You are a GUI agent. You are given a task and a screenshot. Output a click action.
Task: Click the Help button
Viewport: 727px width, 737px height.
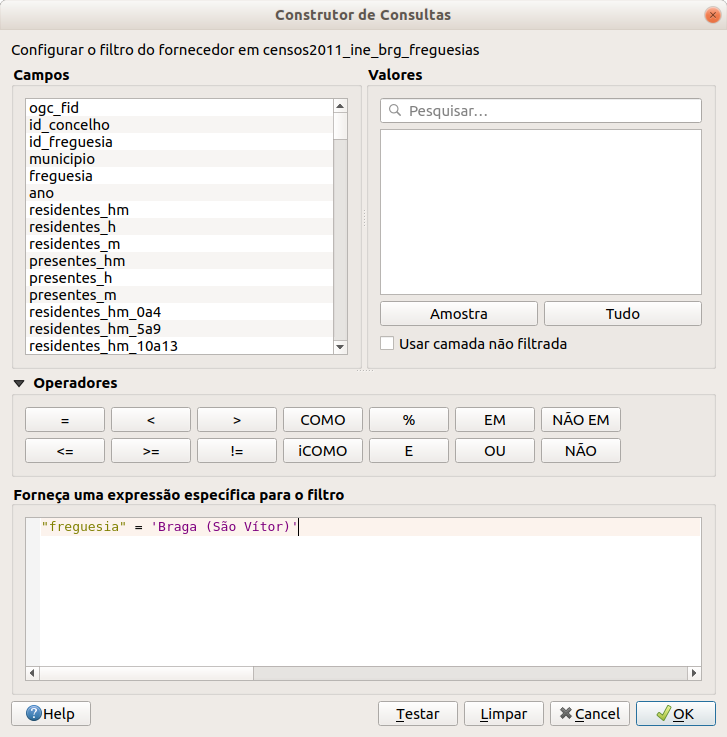[x=51, y=714]
